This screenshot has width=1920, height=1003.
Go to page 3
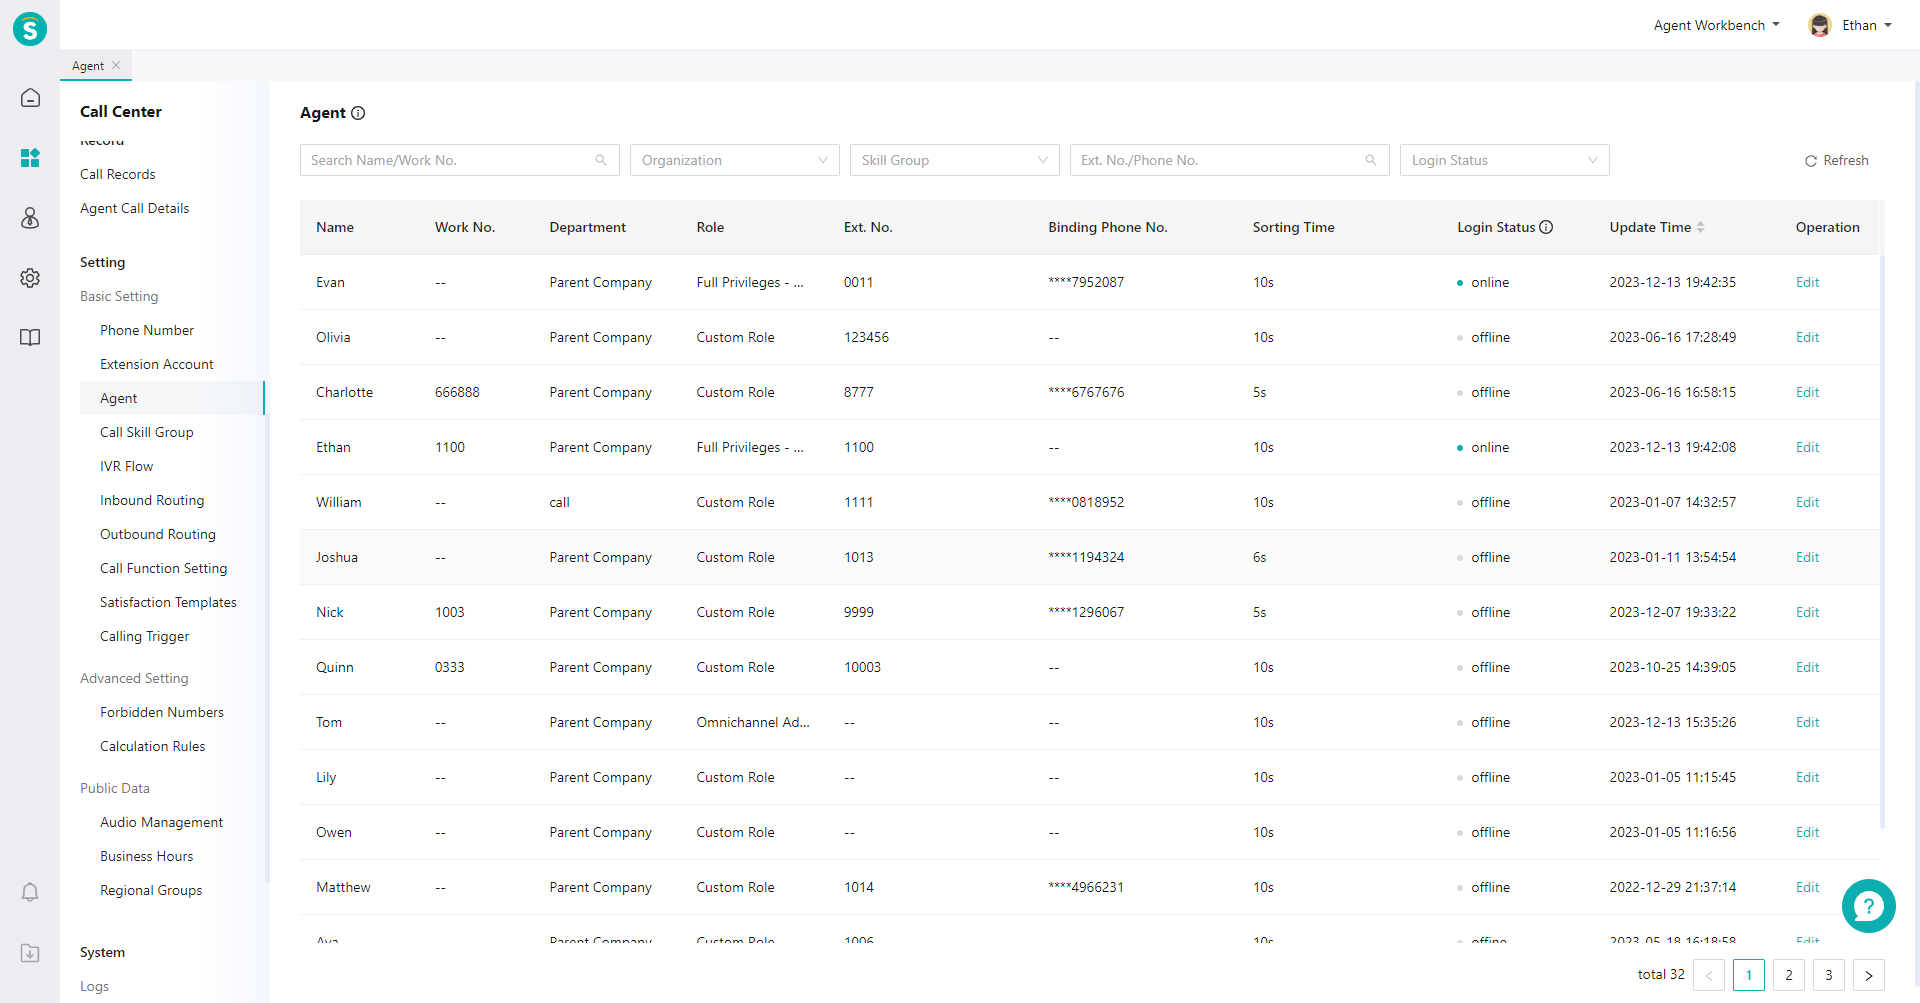pyautogui.click(x=1829, y=975)
